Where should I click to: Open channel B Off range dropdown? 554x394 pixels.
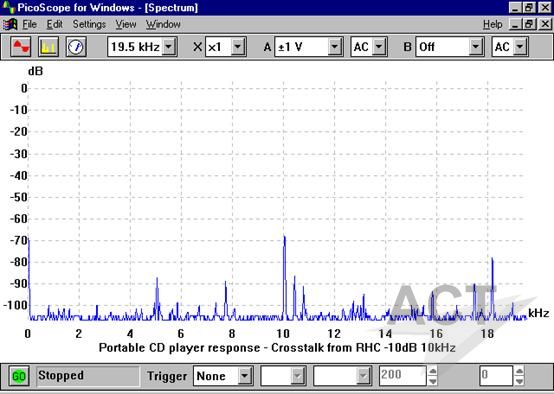tap(476, 47)
